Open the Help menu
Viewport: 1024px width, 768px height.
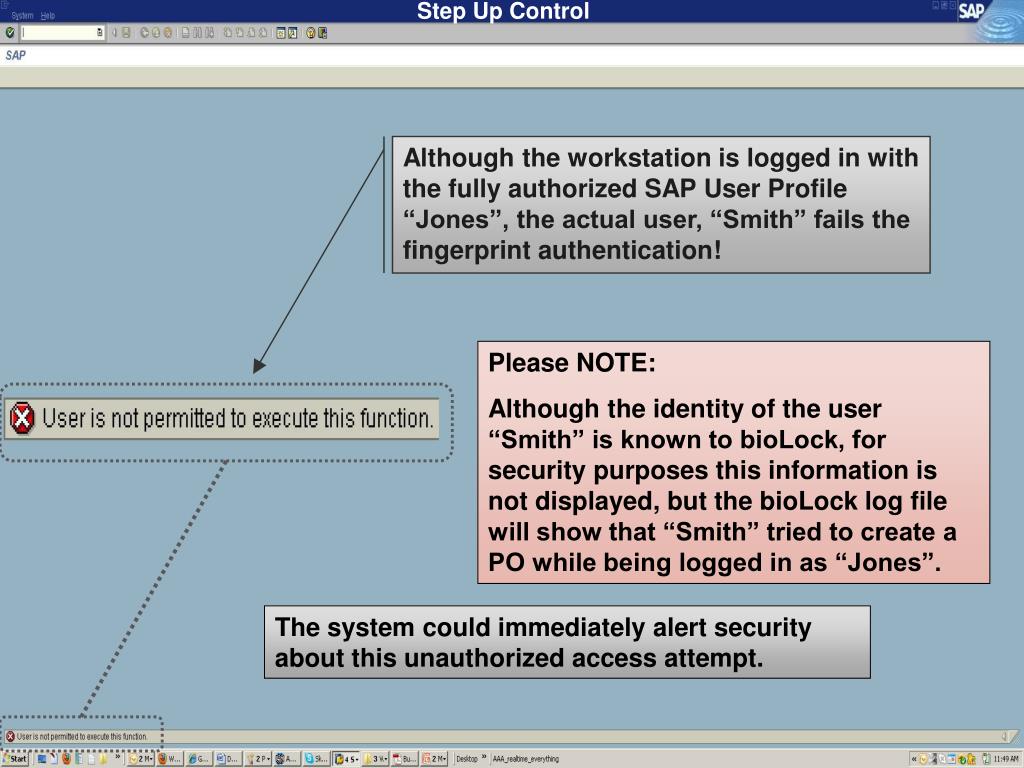[x=48, y=15]
